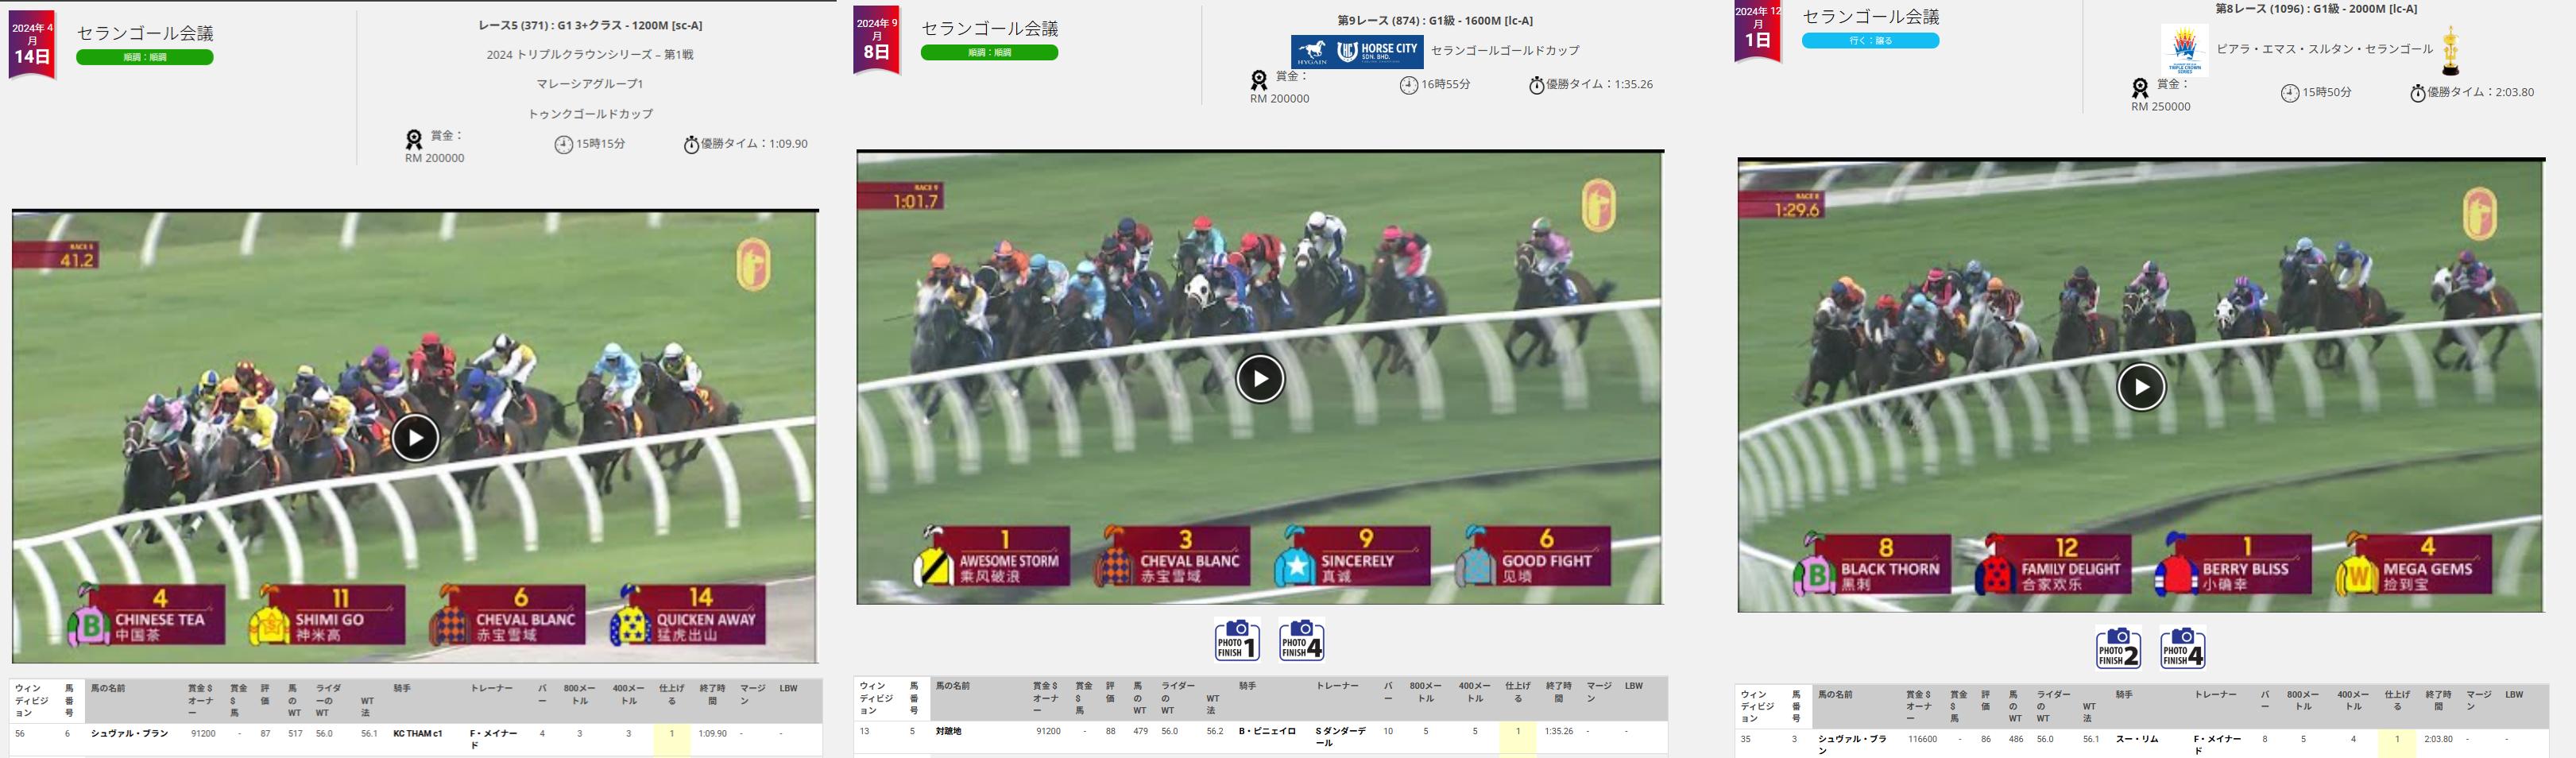Click the clock icon beside 16時55分
Viewport: 2576px width, 758px height.
coord(1408,86)
